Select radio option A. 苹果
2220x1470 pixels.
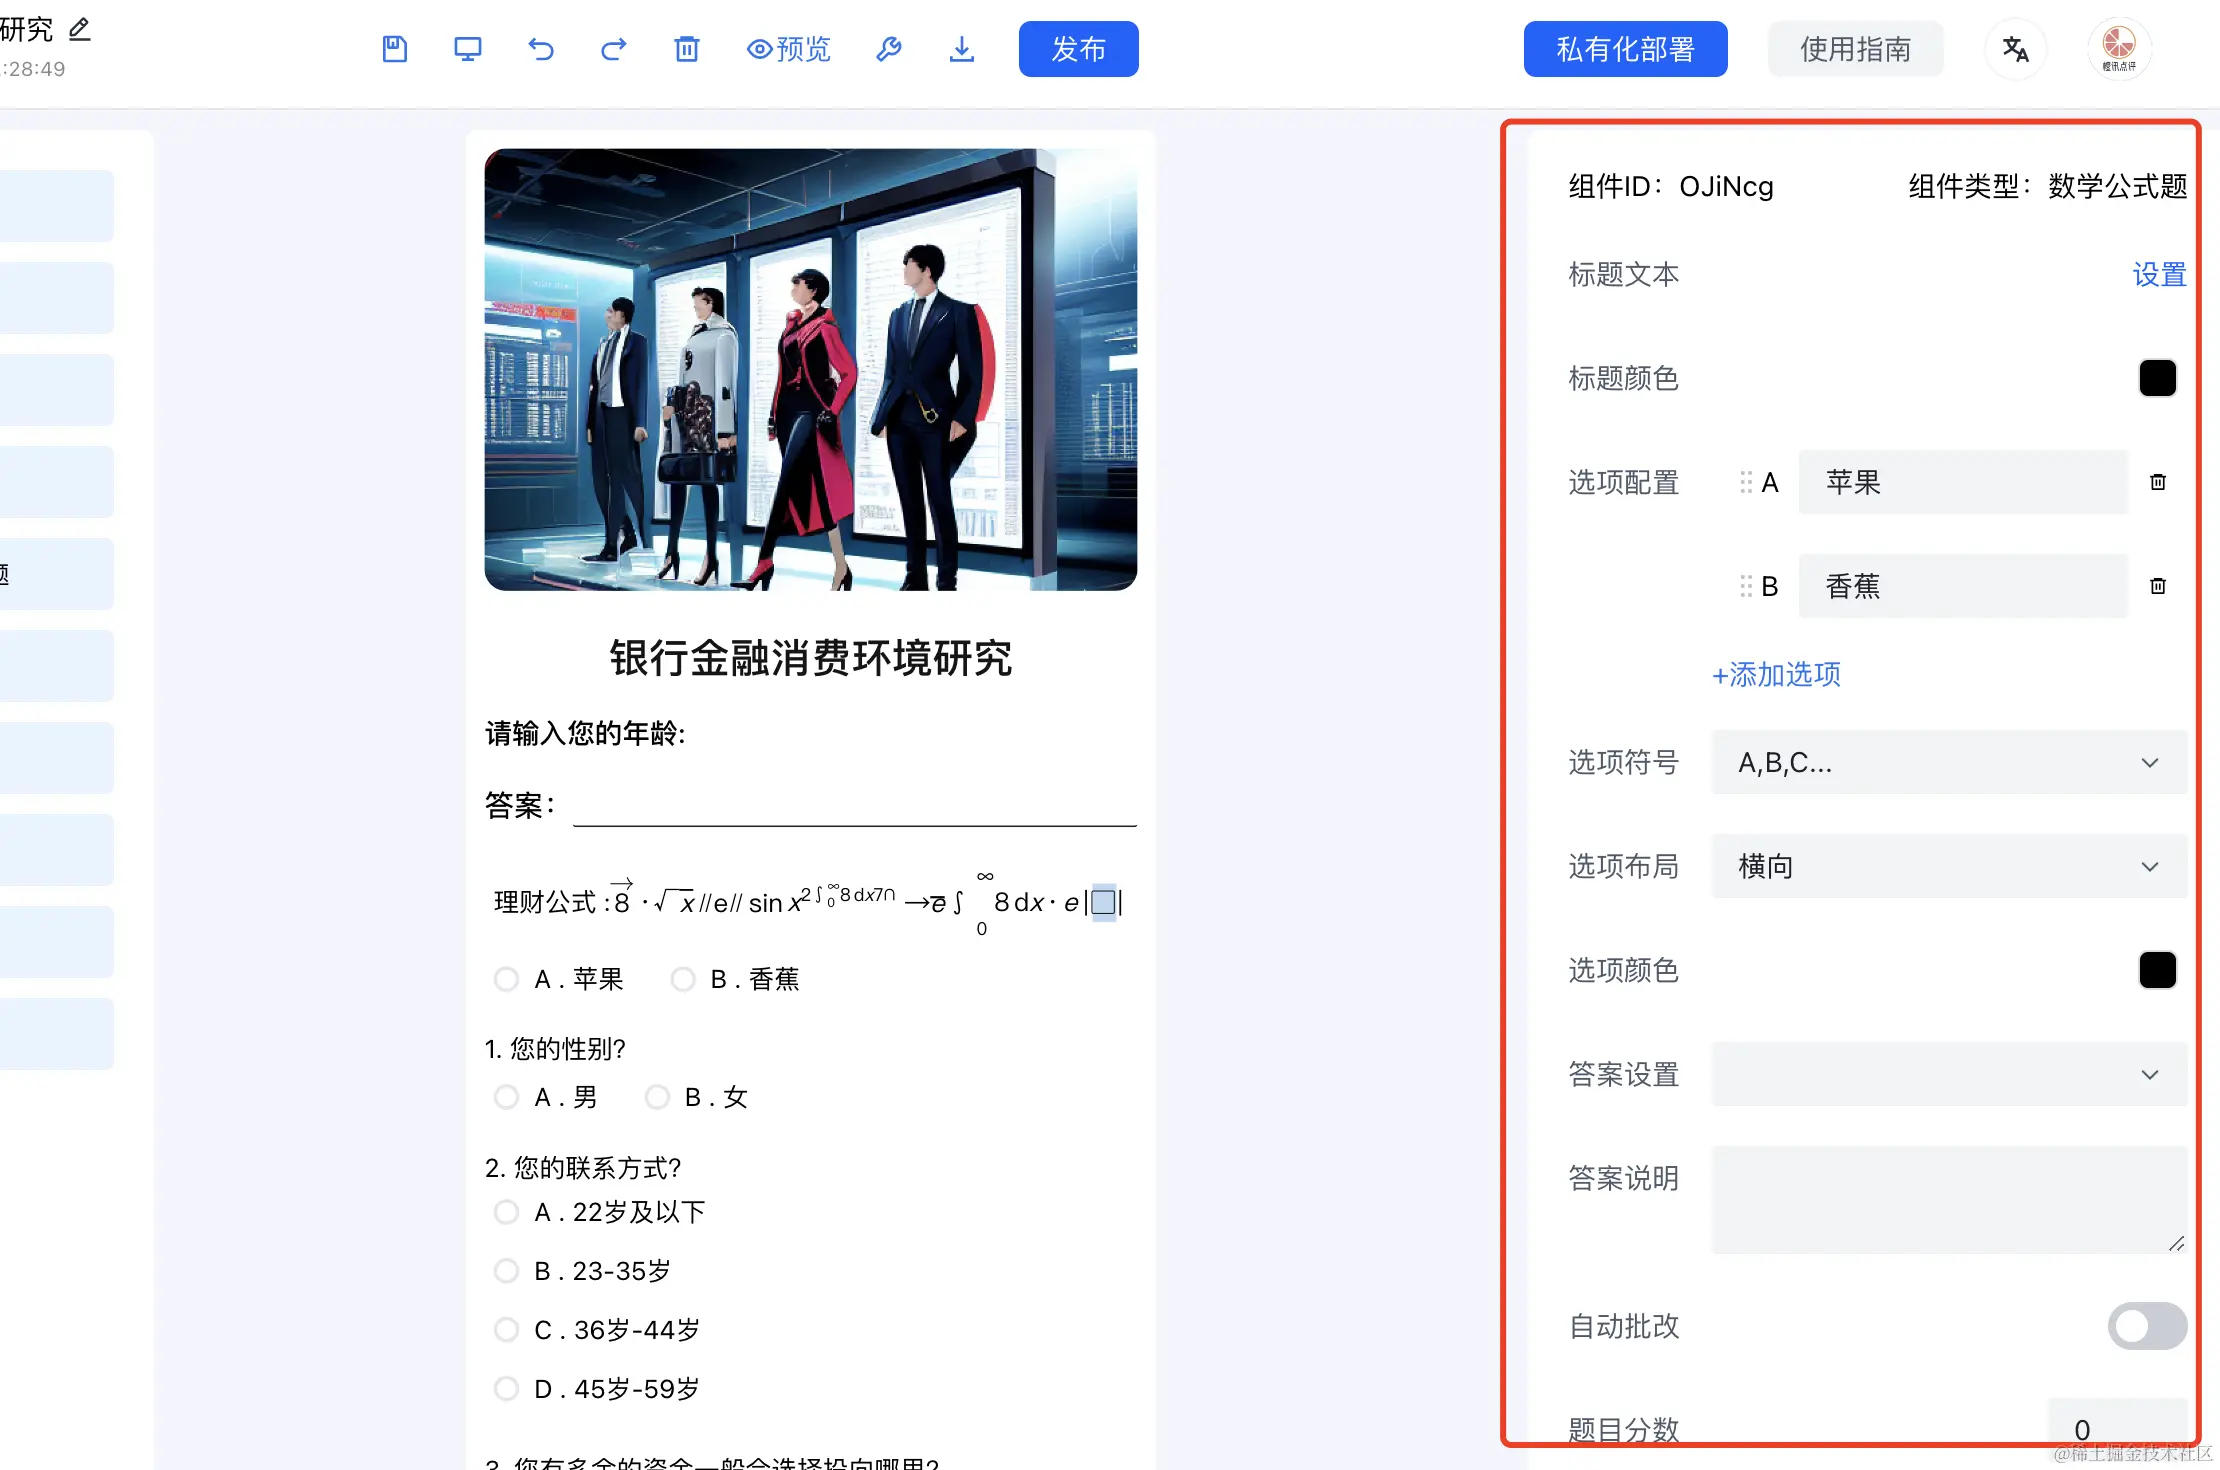(507, 979)
